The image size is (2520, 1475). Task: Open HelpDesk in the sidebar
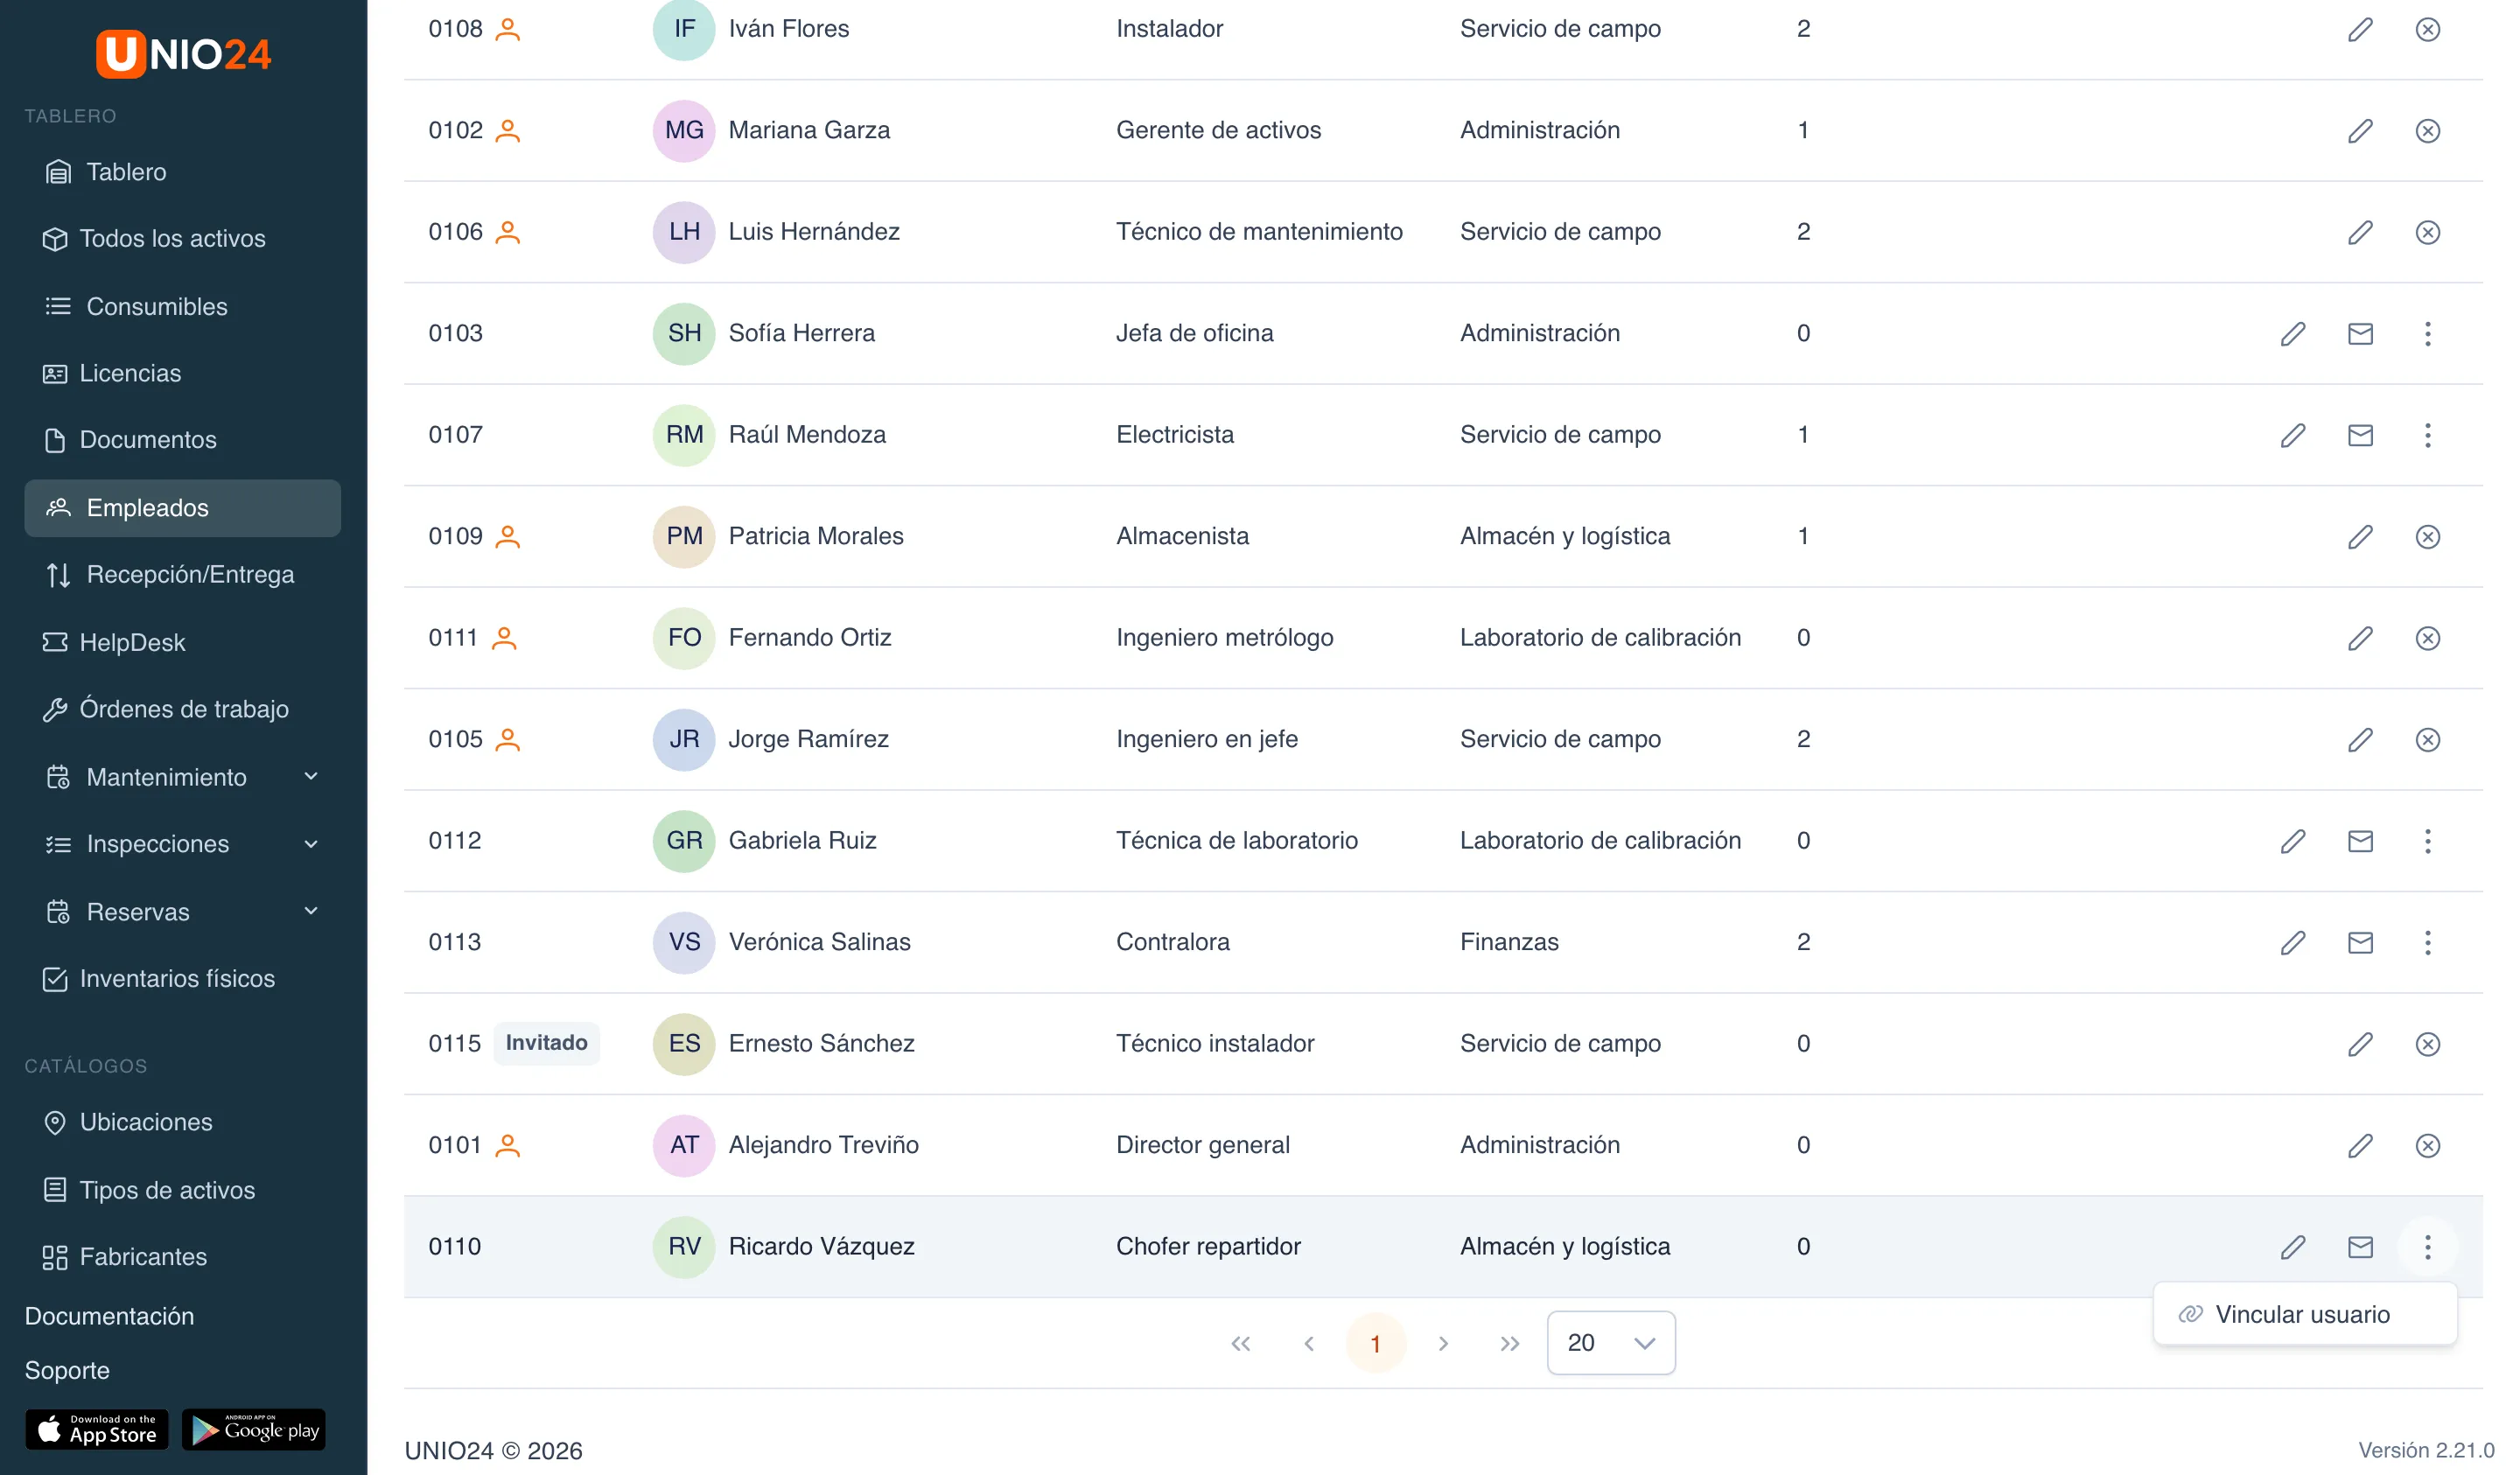[x=182, y=642]
